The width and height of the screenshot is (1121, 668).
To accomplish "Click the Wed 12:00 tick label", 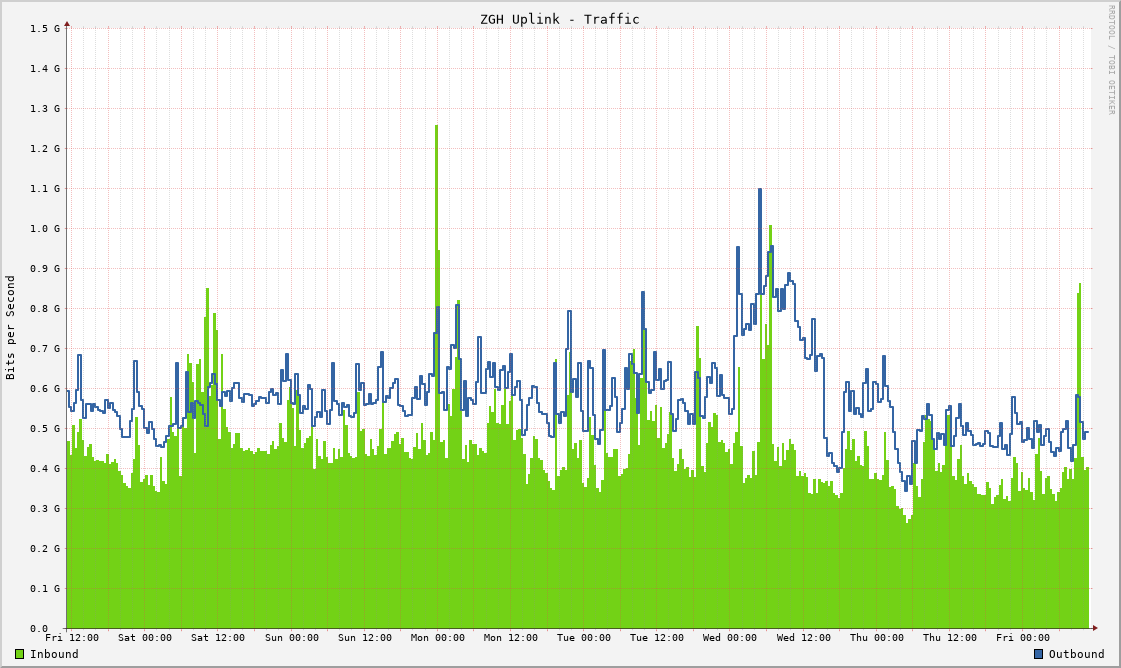I will coord(805,637).
